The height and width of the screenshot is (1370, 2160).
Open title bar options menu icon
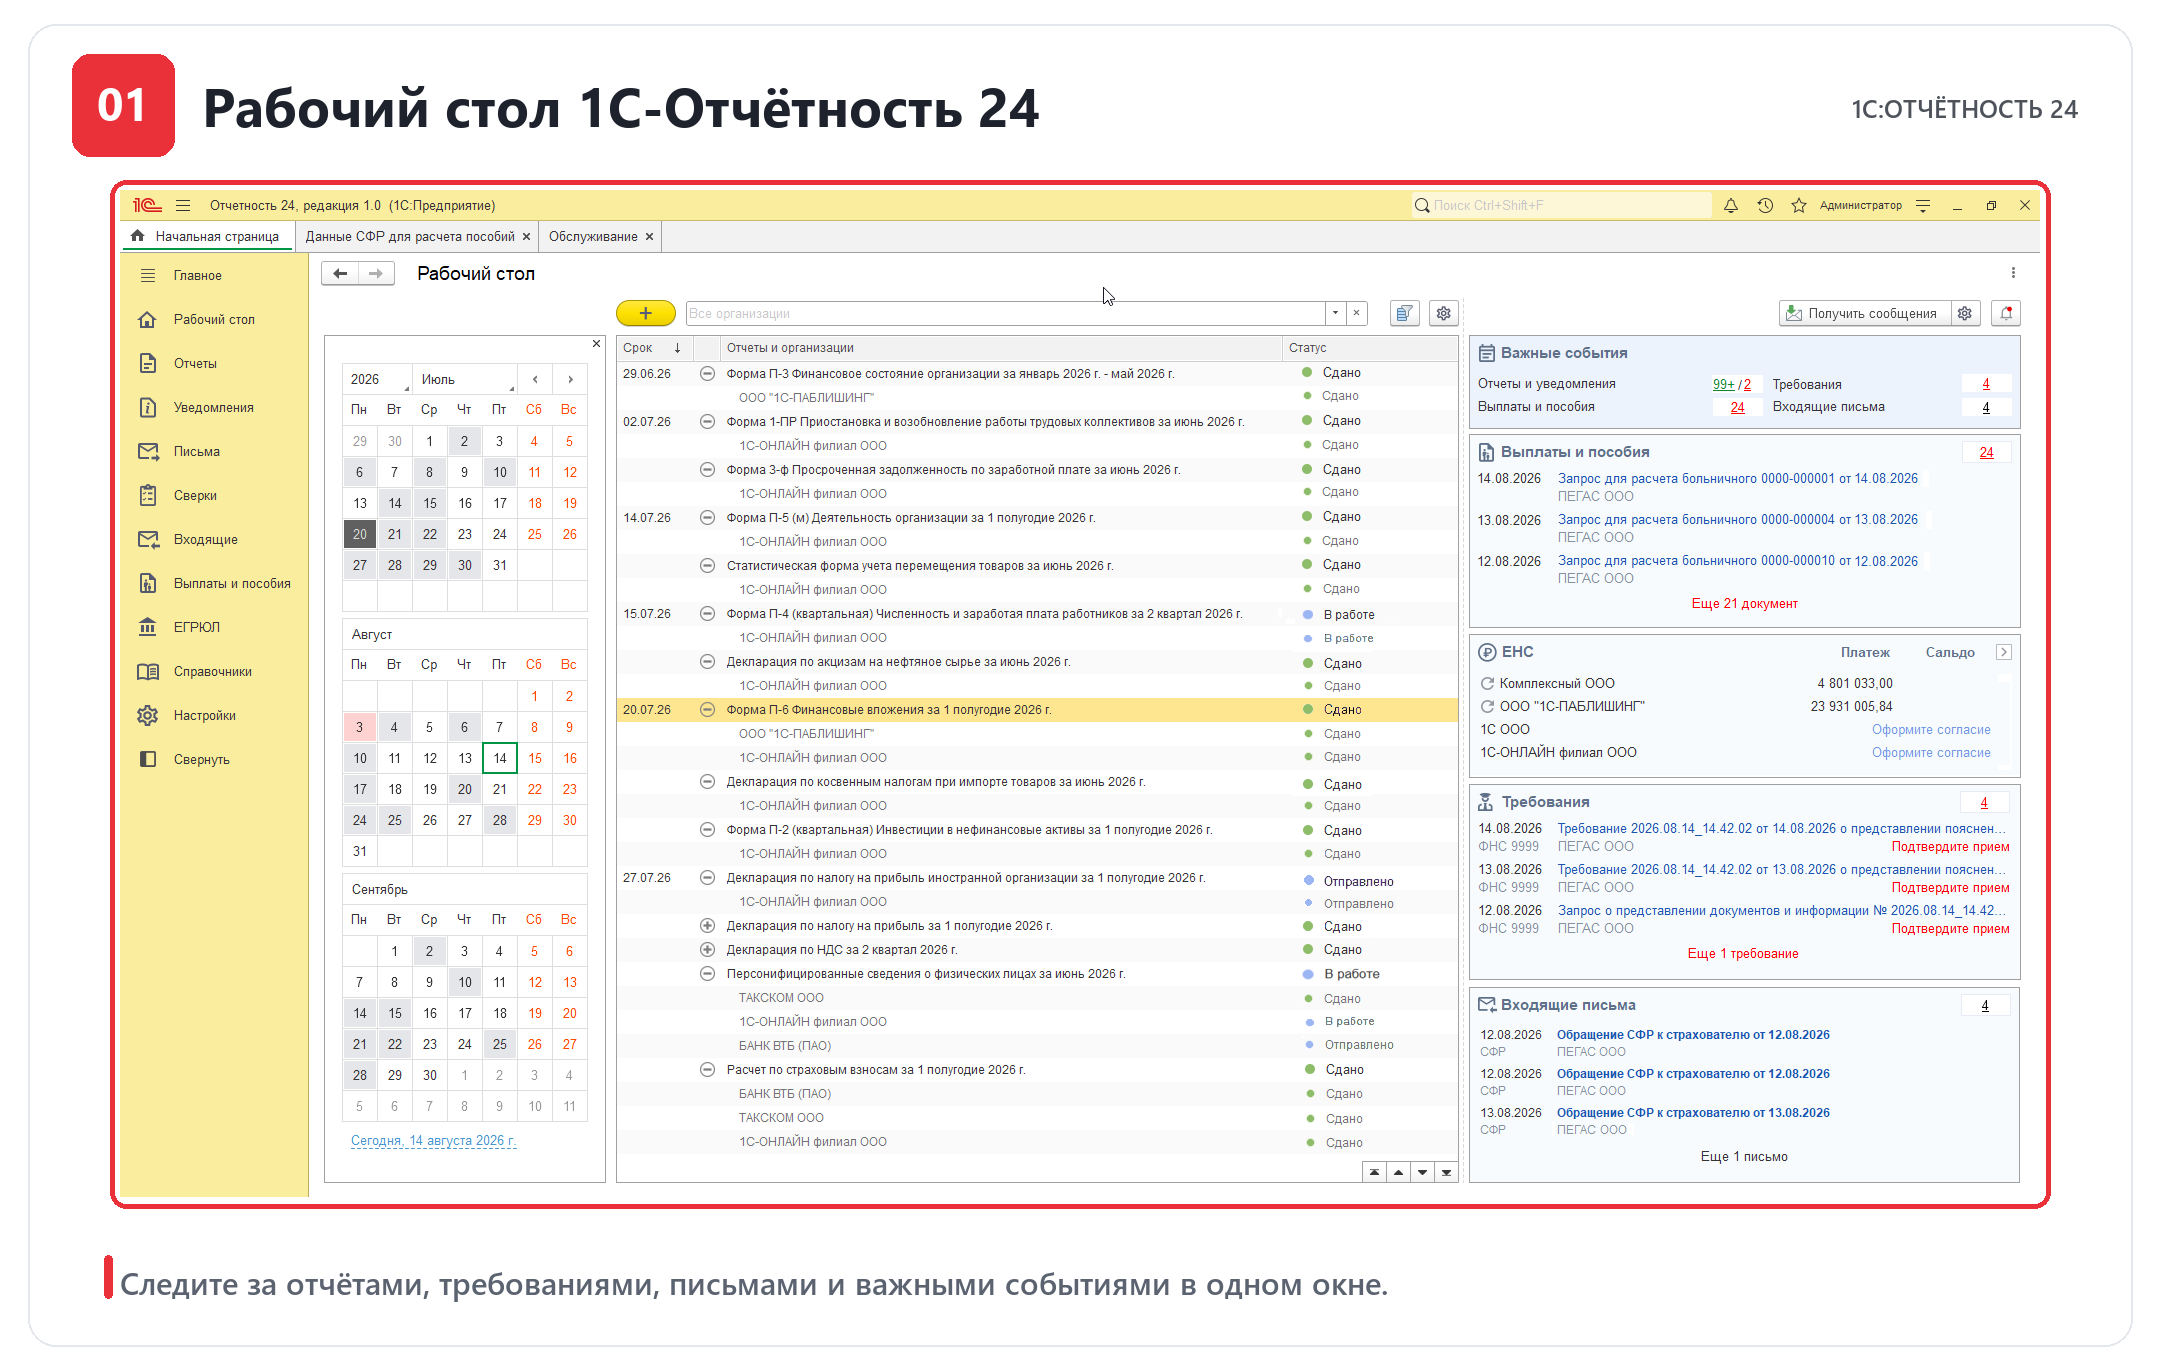[1923, 205]
